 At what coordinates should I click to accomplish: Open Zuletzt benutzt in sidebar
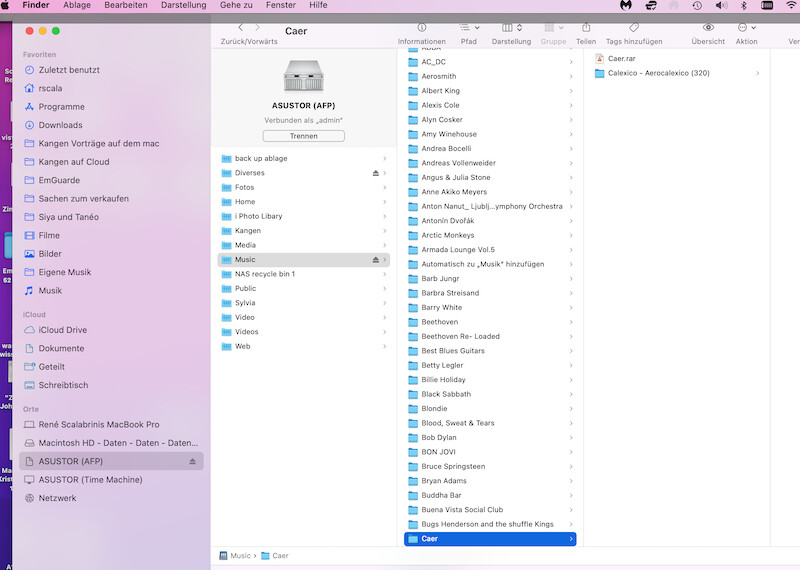pos(69,70)
